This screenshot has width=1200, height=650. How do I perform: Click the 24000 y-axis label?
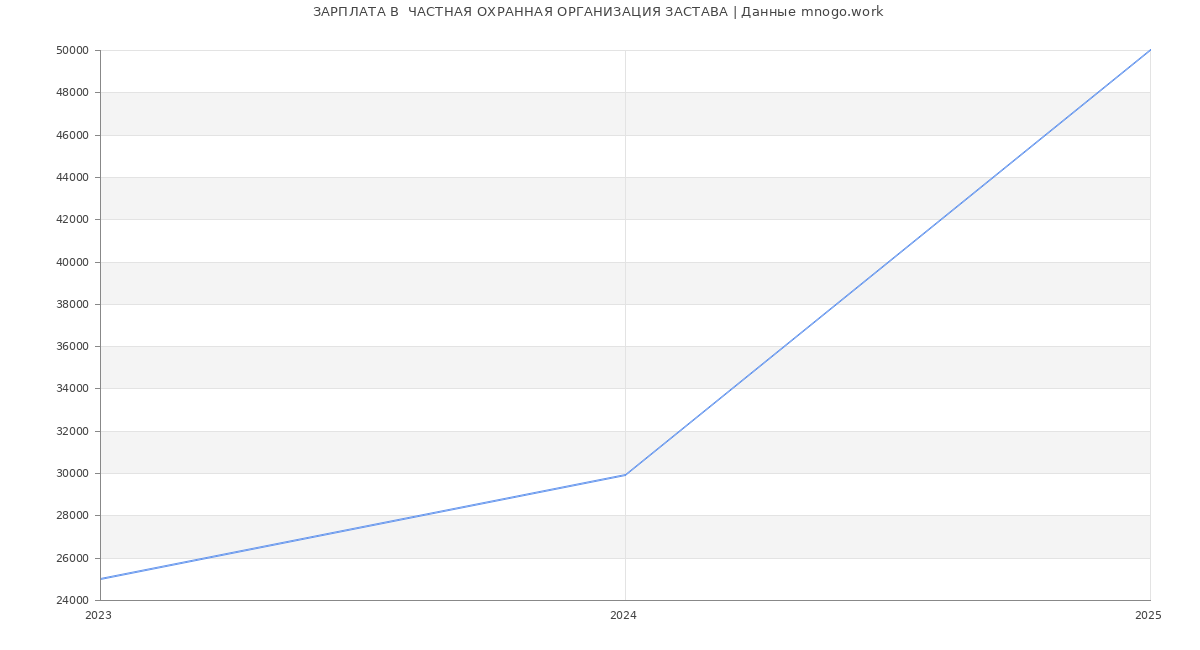pos(73,600)
